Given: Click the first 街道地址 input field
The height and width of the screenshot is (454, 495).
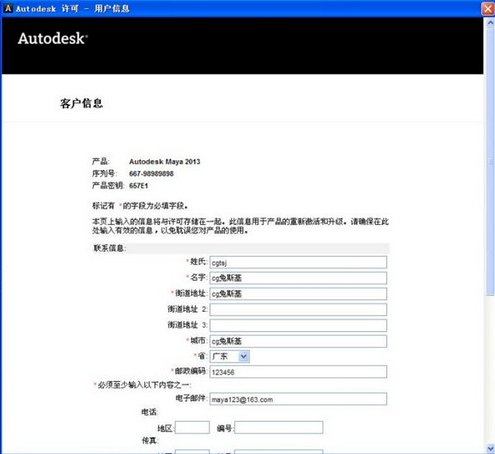Looking at the screenshot, I should [x=298, y=294].
